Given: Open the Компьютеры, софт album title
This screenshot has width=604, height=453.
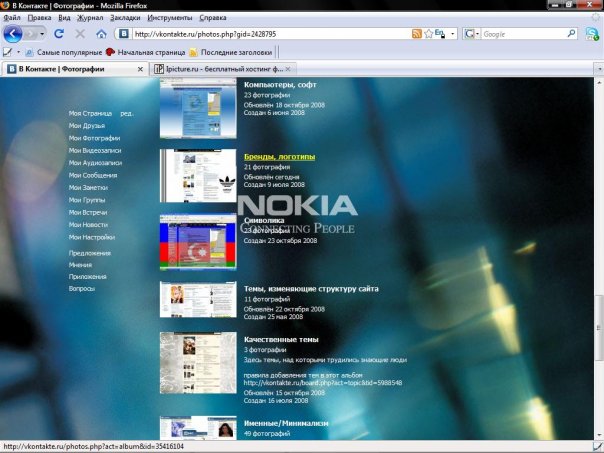Looking at the screenshot, I should (280, 85).
